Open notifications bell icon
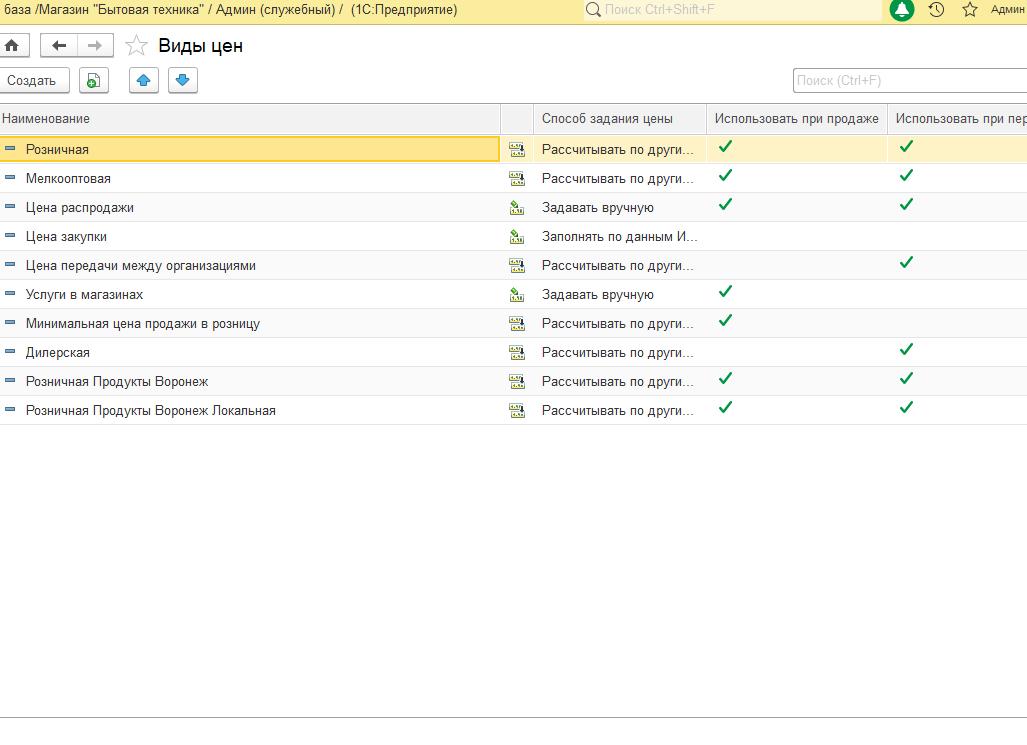 coord(902,10)
